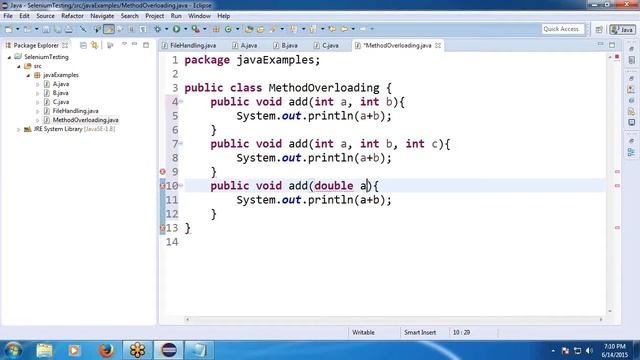This screenshot has height=360, width=640.
Task: Open Windows Explorer from the taskbar
Action: (x=44, y=350)
